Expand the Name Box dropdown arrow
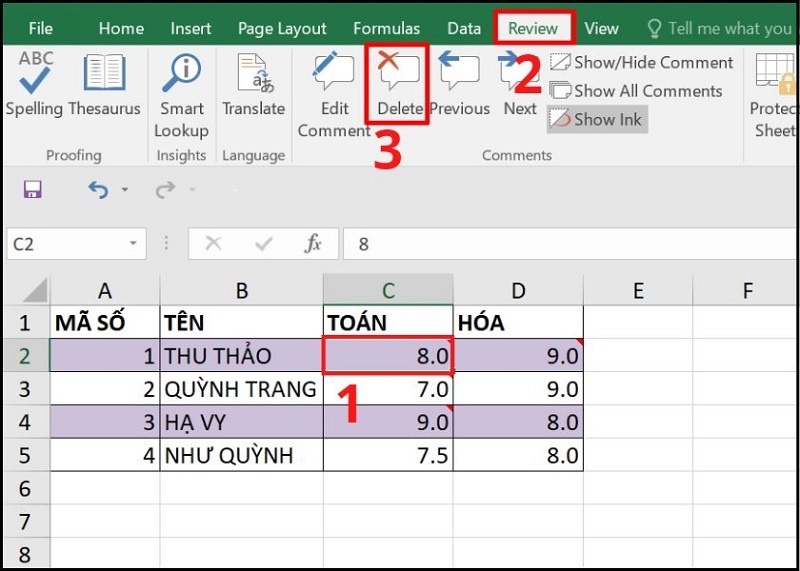The image size is (800, 571). (133, 244)
